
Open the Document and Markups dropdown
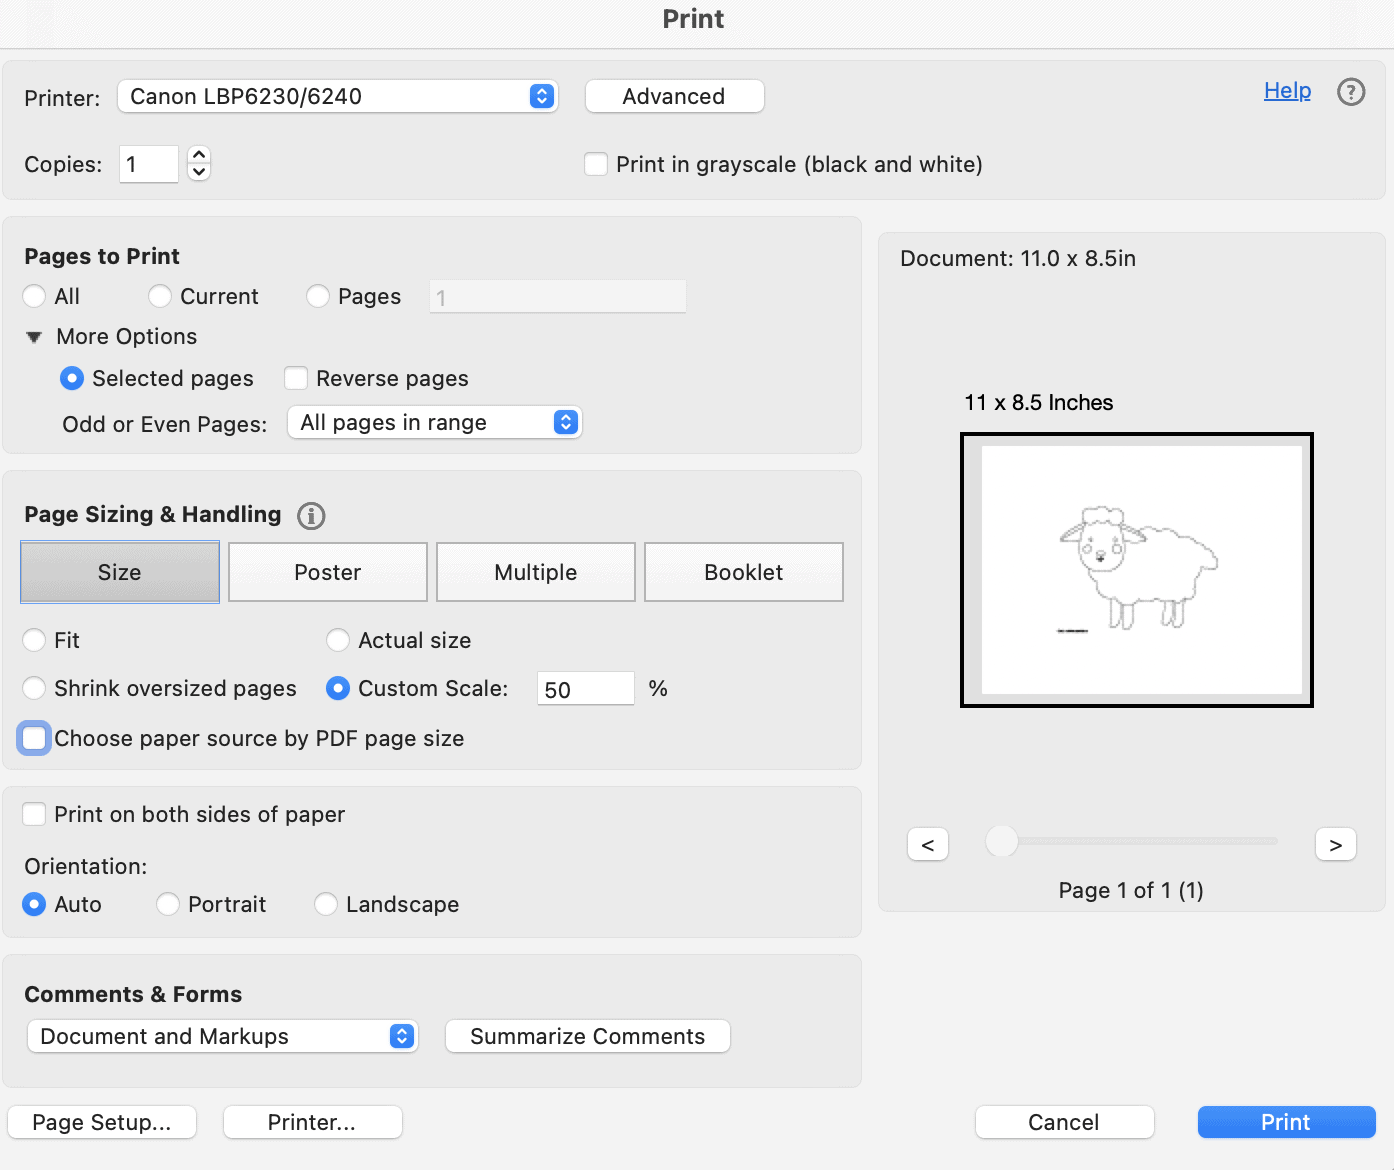pos(222,1036)
